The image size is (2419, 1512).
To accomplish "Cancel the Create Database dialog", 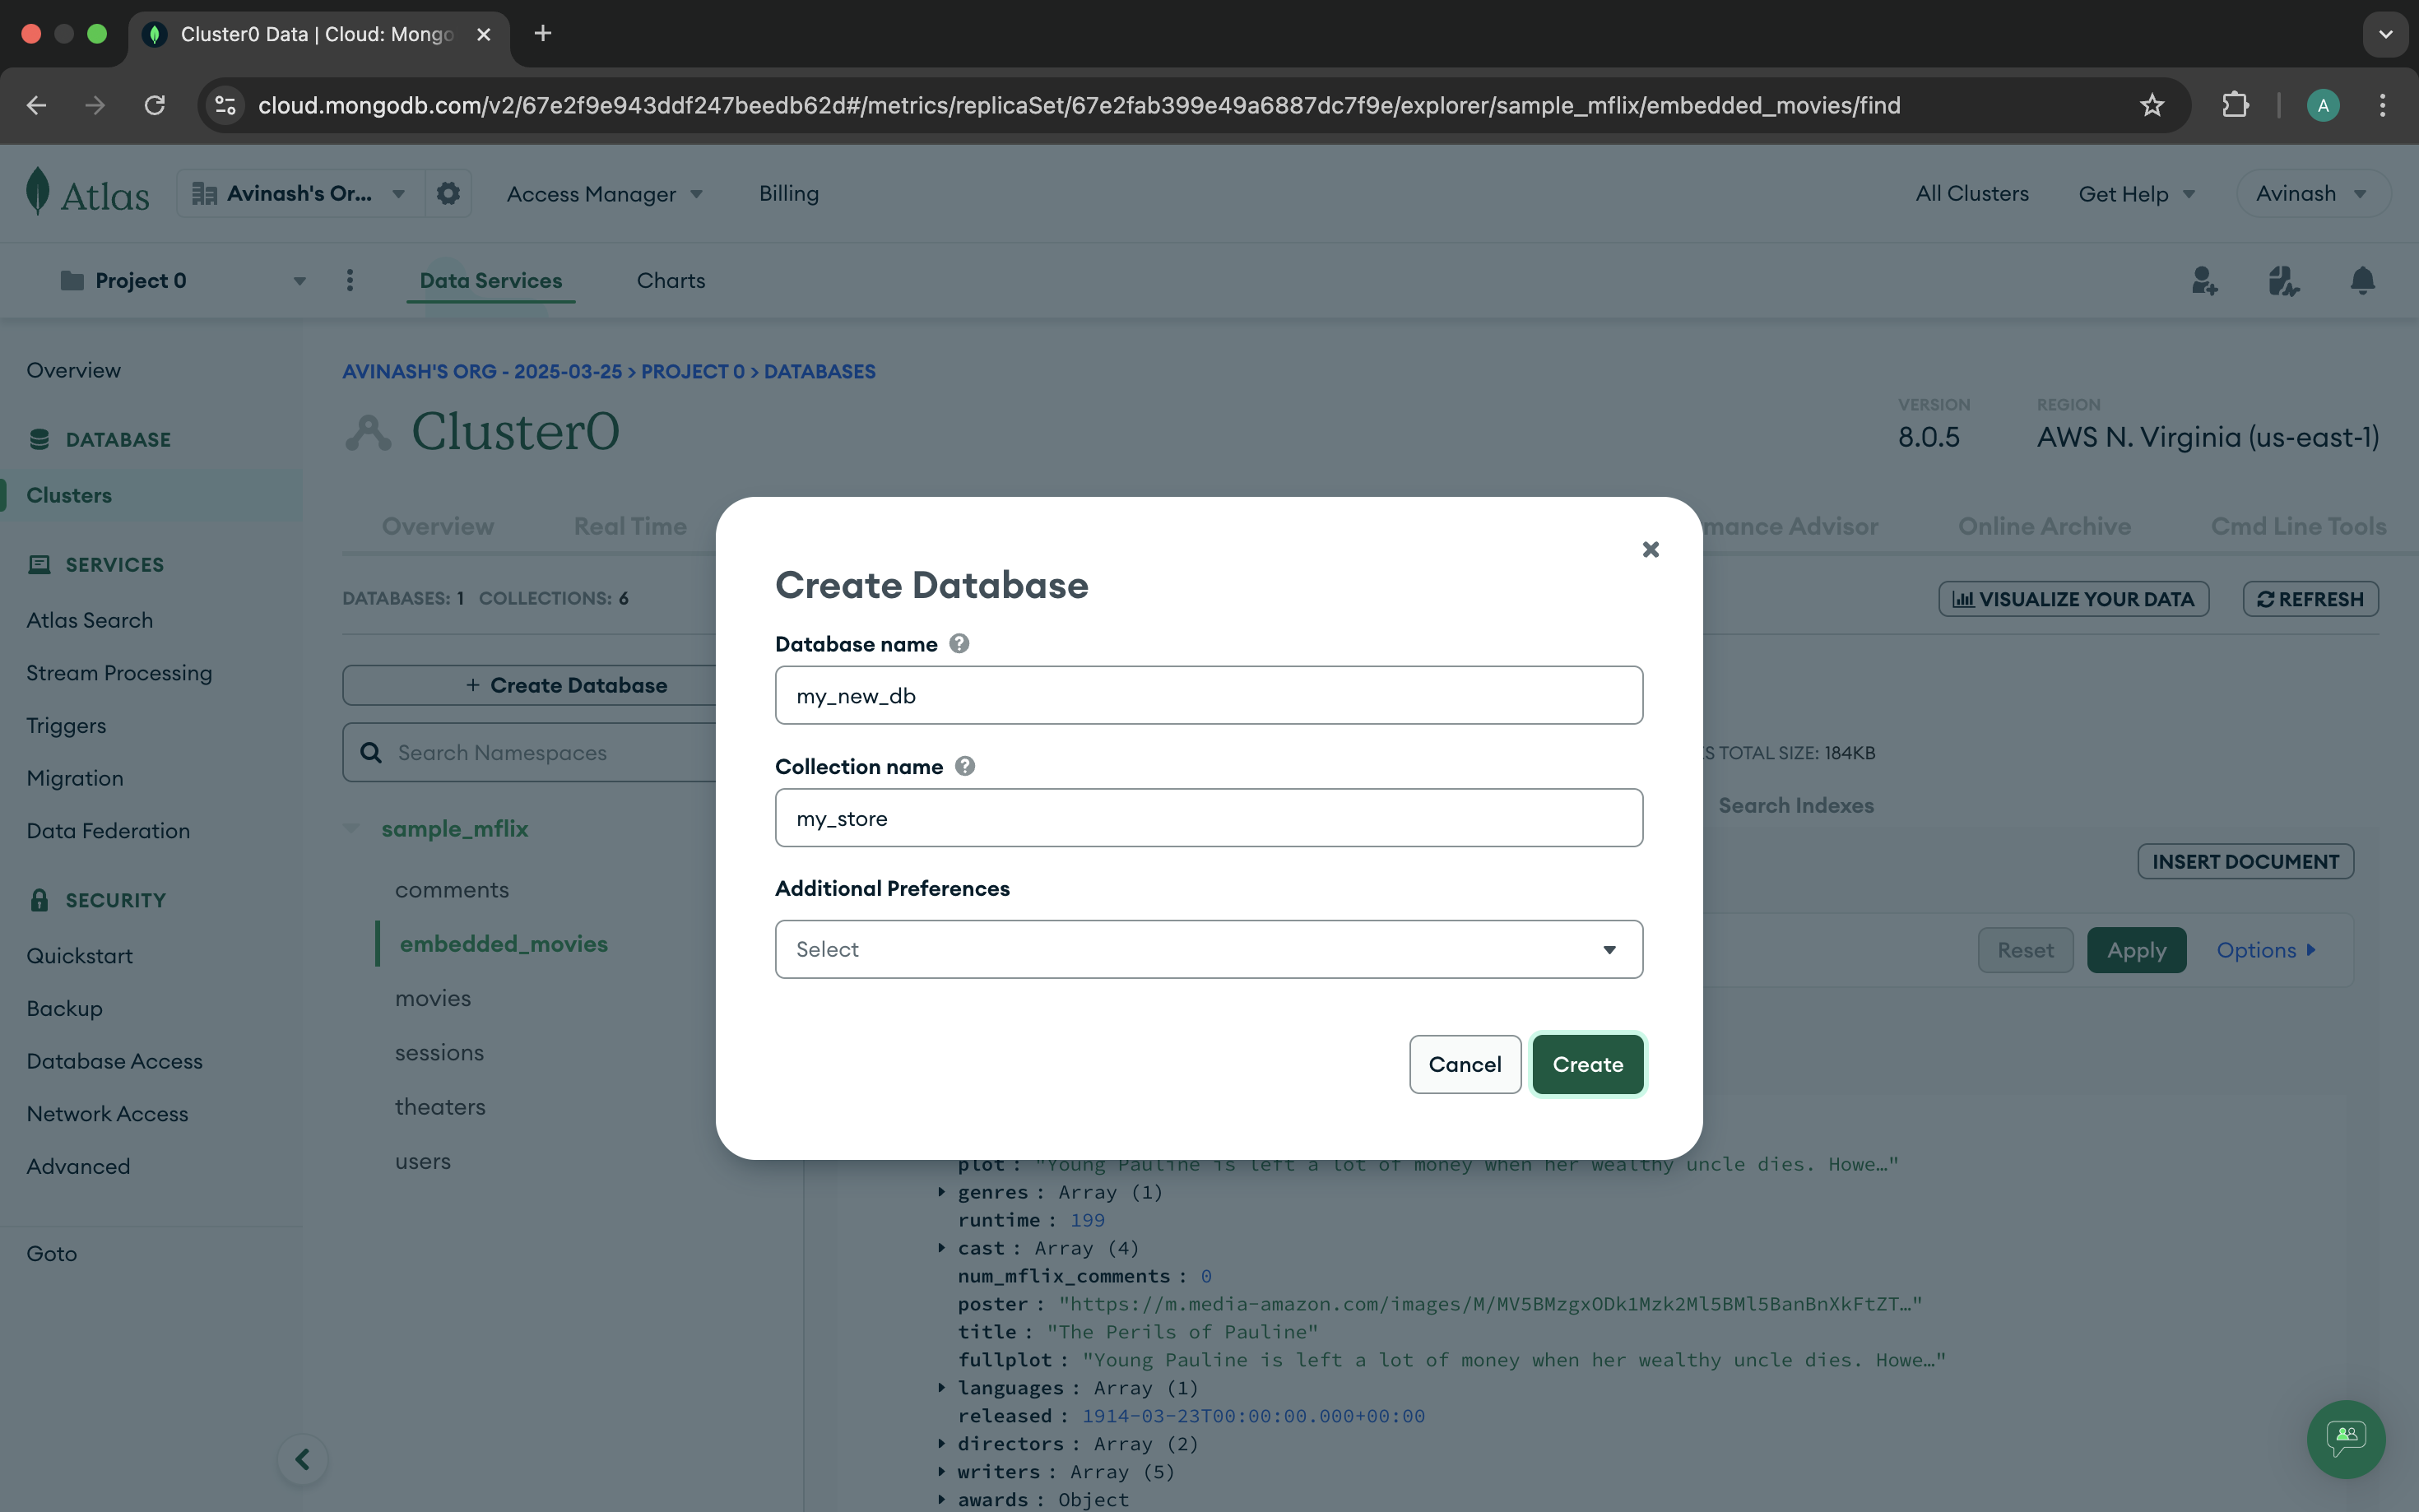I will click(x=1465, y=1064).
